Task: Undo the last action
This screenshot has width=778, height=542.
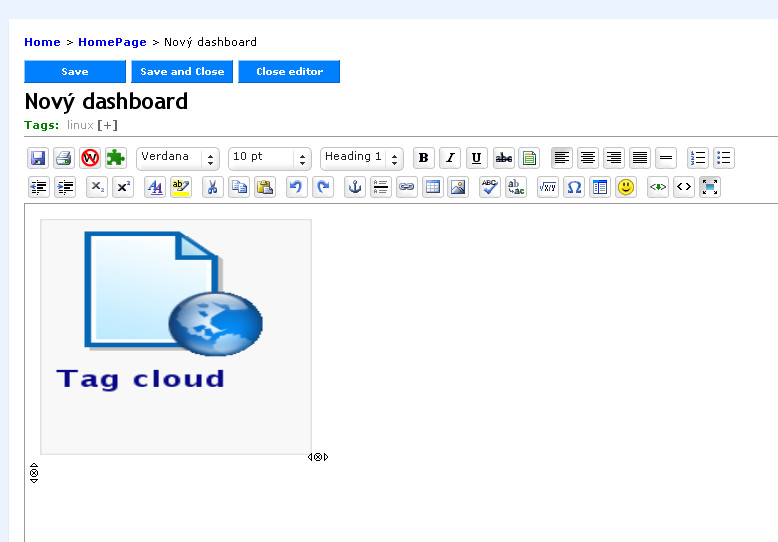Action: coord(297,187)
